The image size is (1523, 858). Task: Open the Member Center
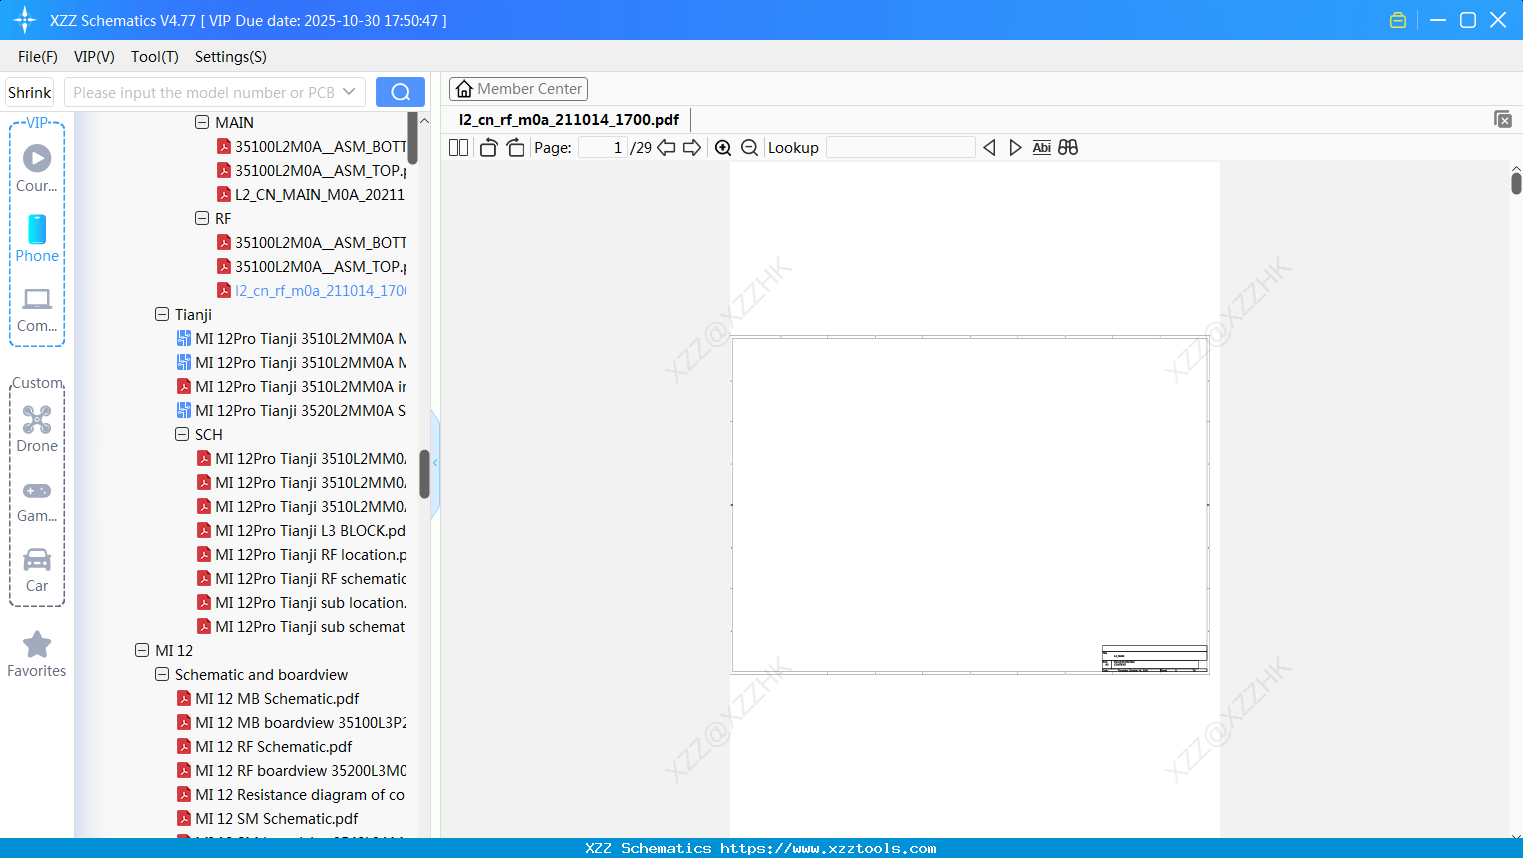tap(518, 89)
